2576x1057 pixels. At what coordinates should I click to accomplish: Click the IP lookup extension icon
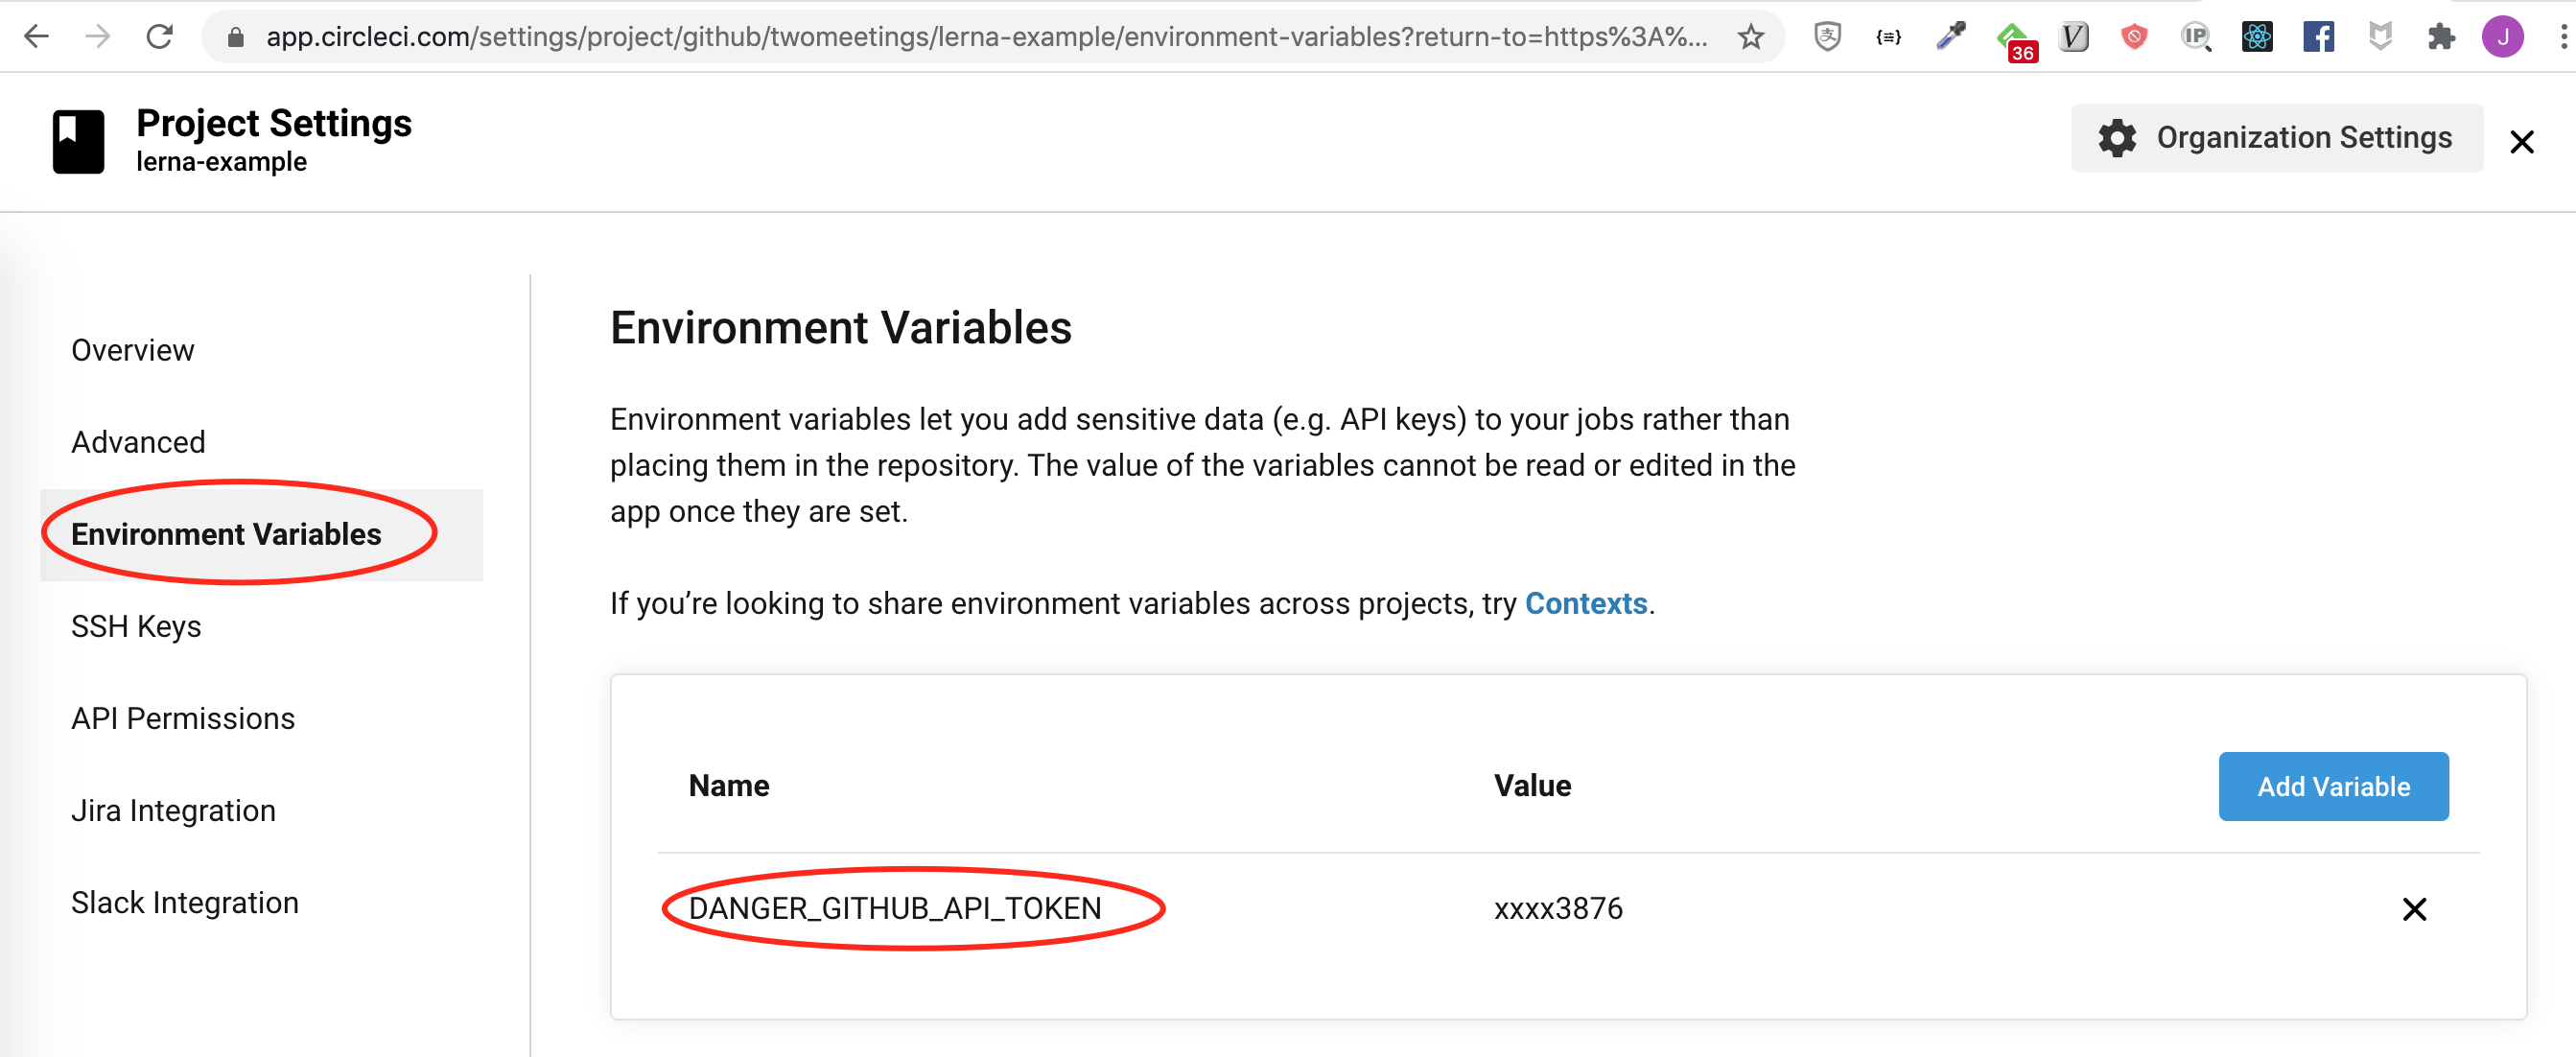[x=2195, y=37]
